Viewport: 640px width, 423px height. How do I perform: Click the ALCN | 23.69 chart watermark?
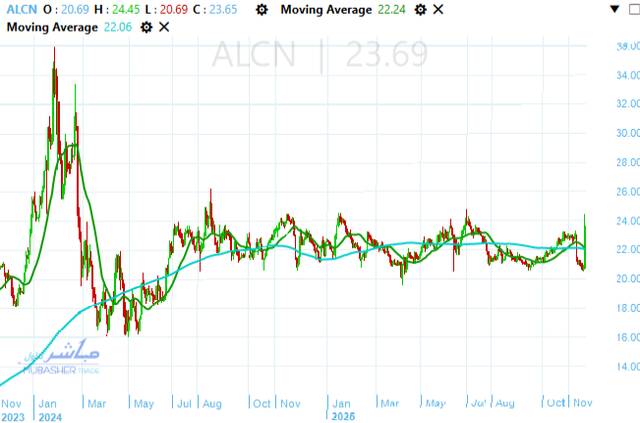click(x=313, y=55)
